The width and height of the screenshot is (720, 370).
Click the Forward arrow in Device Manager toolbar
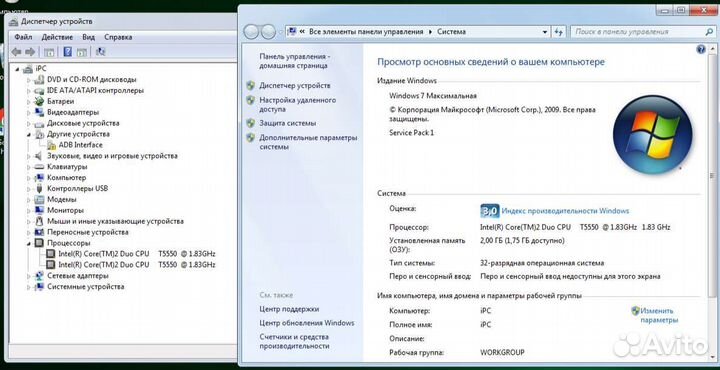pos(30,52)
